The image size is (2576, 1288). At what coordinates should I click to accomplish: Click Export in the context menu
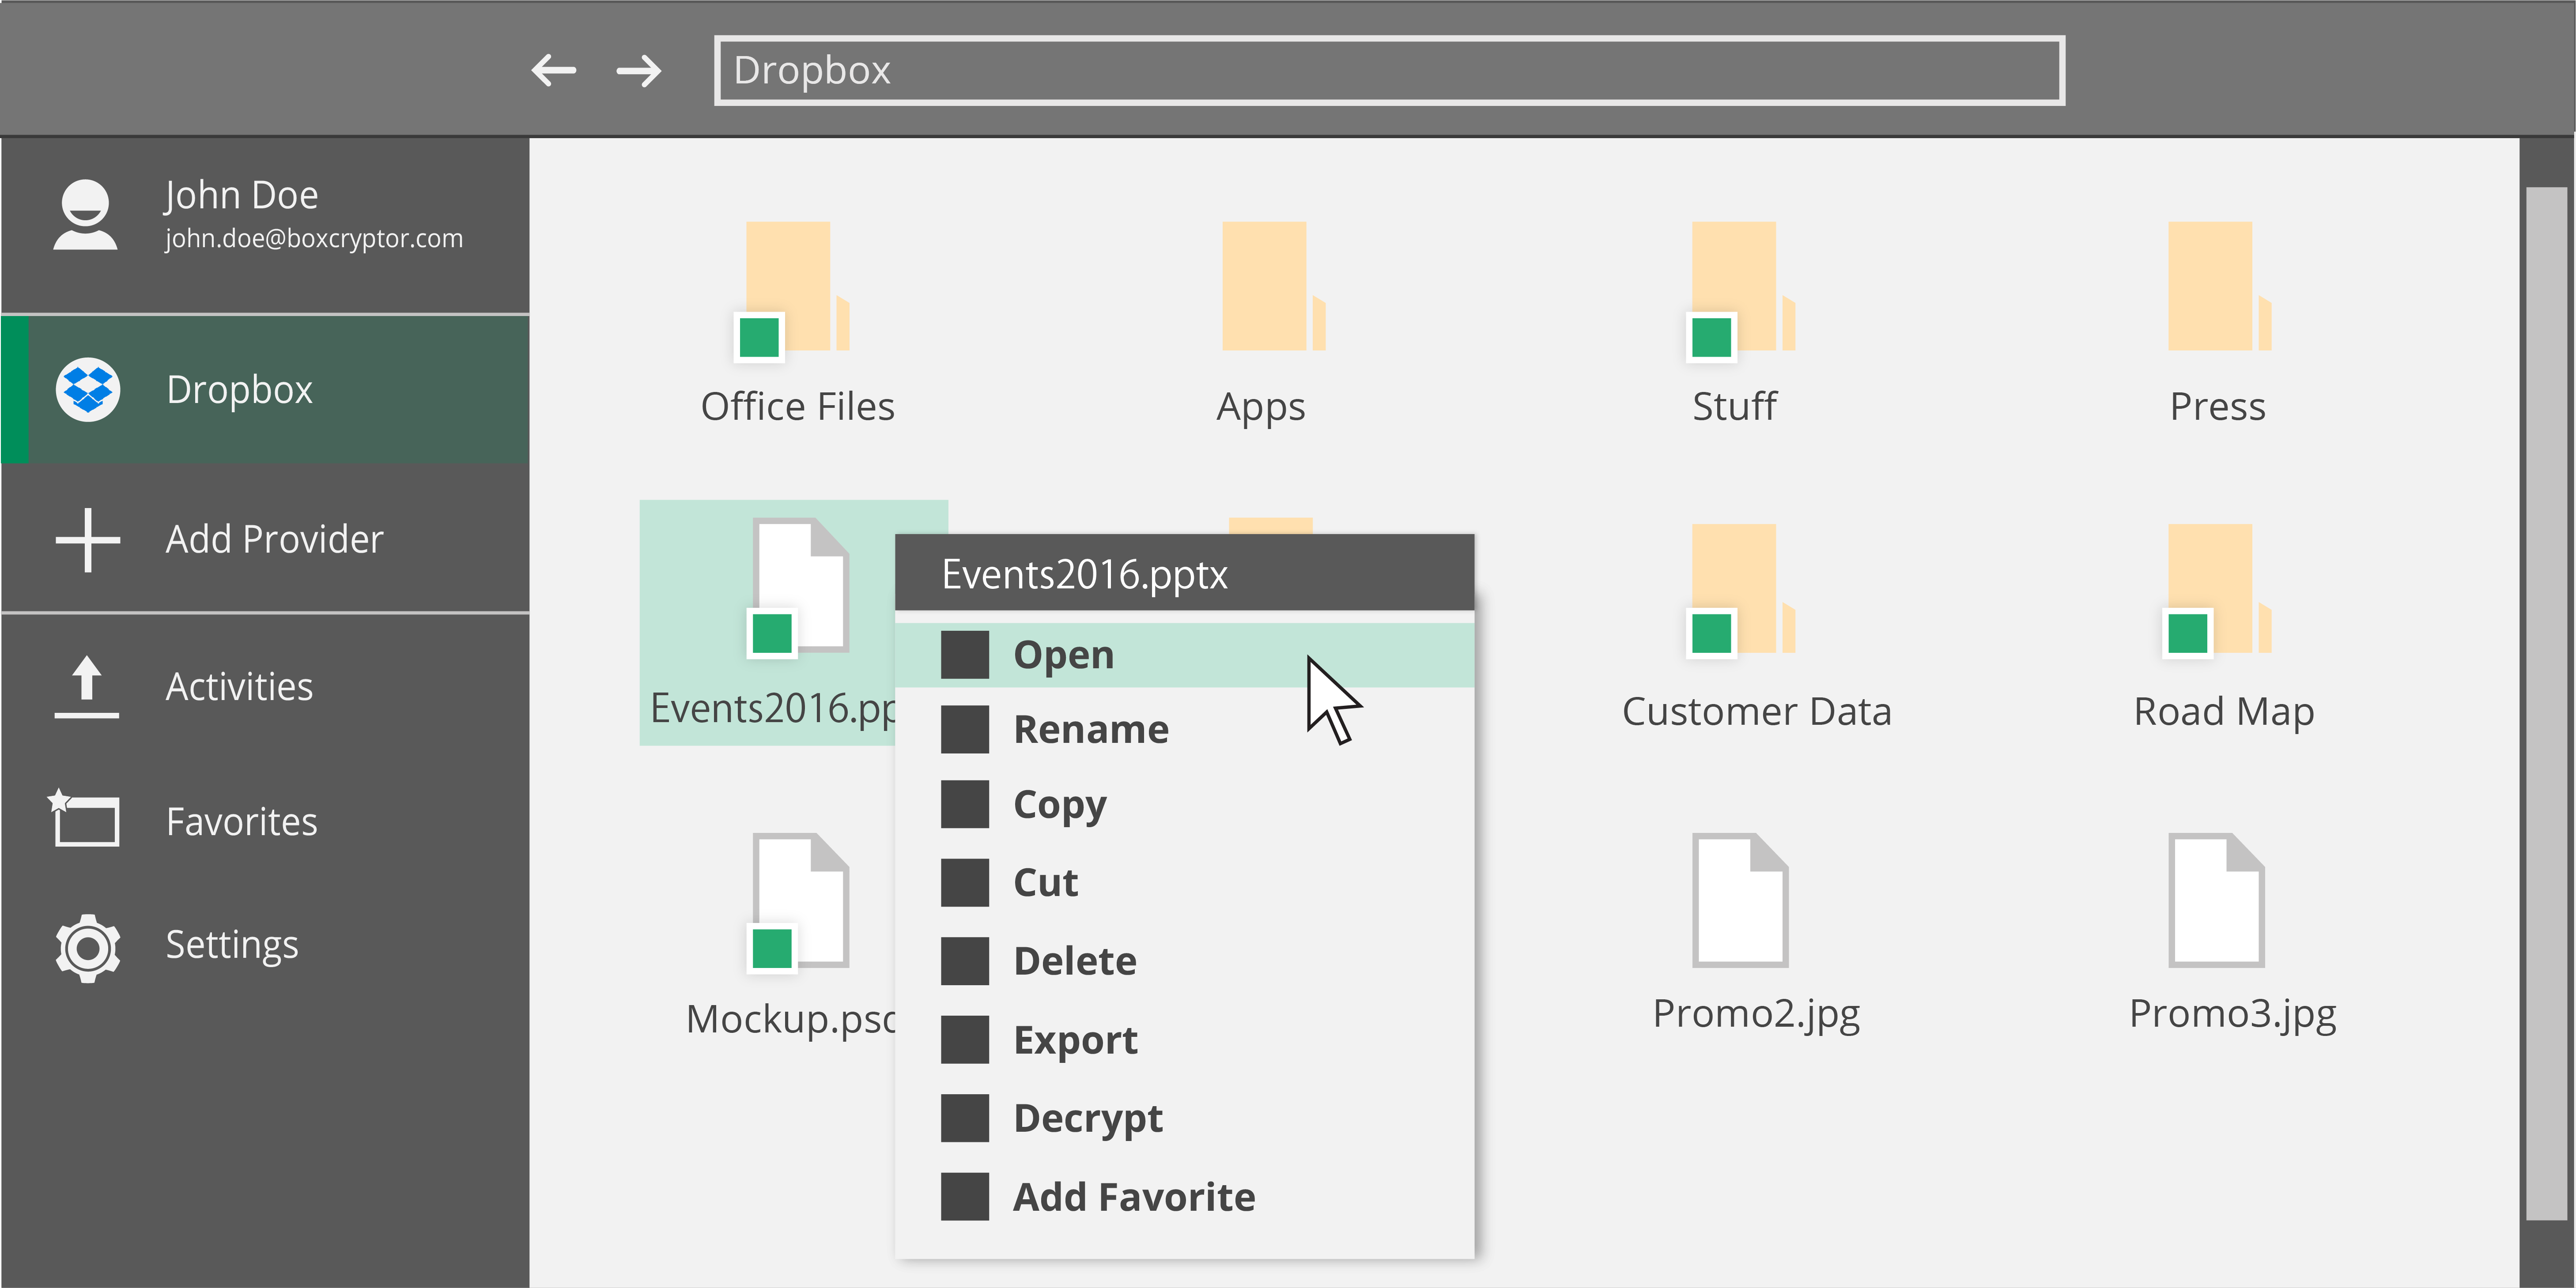(x=1075, y=1040)
